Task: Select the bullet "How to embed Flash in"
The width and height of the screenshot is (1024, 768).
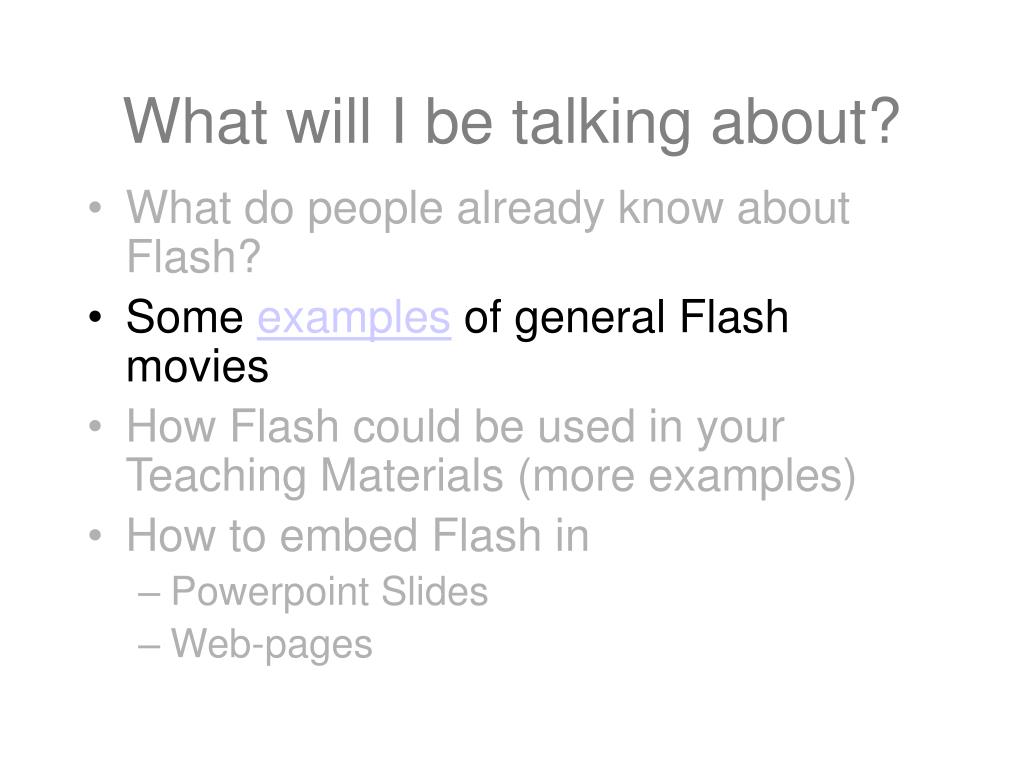Action: pyautogui.click(x=358, y=536)
